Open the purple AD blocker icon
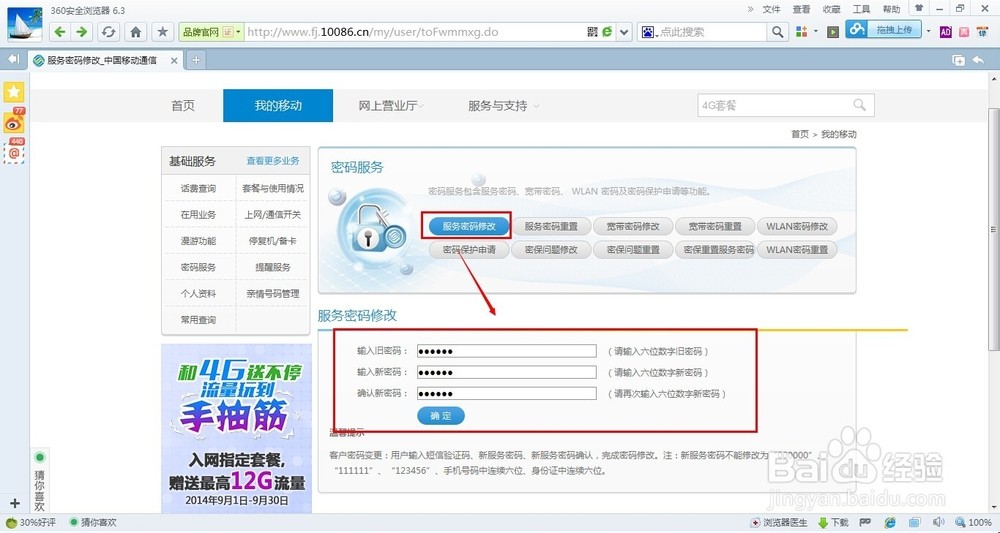This screenshot has width=1000, height=533. pos(946,31)
